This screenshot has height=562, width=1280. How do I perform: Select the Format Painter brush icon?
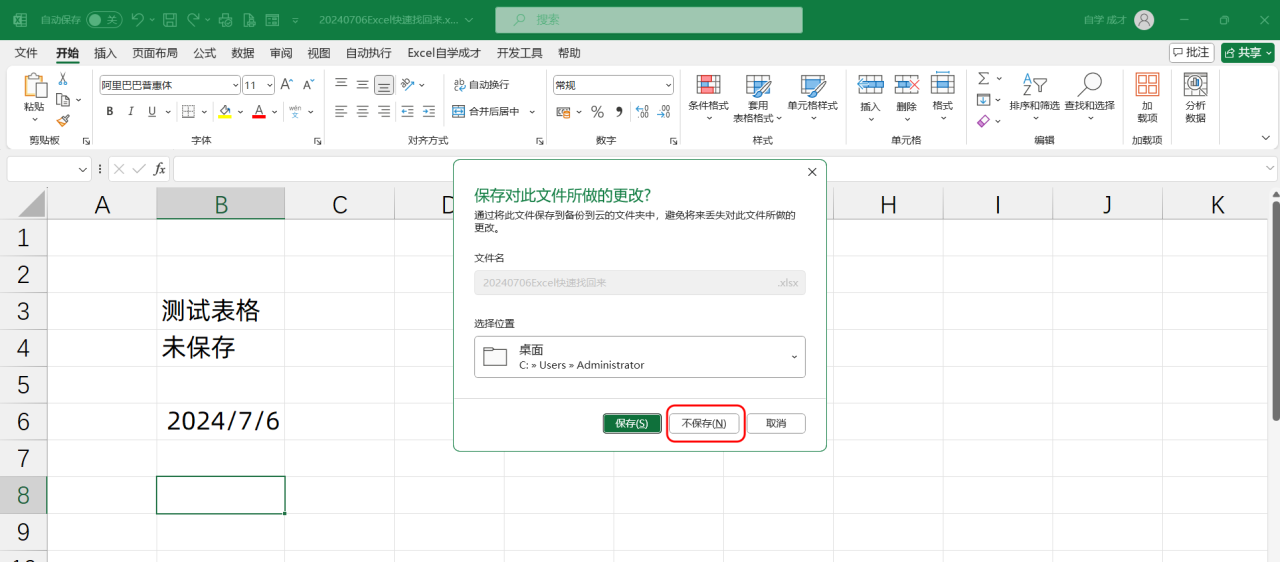point(63,120)
